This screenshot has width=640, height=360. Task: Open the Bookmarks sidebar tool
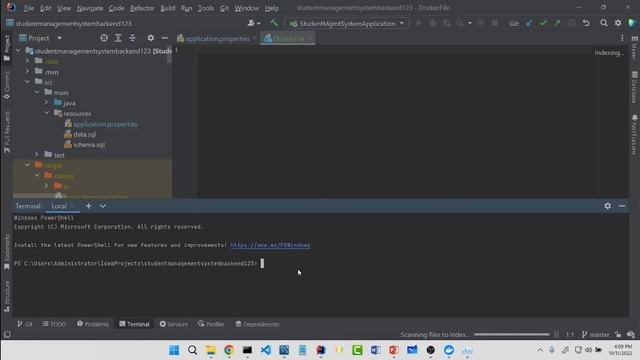point(7,252)
